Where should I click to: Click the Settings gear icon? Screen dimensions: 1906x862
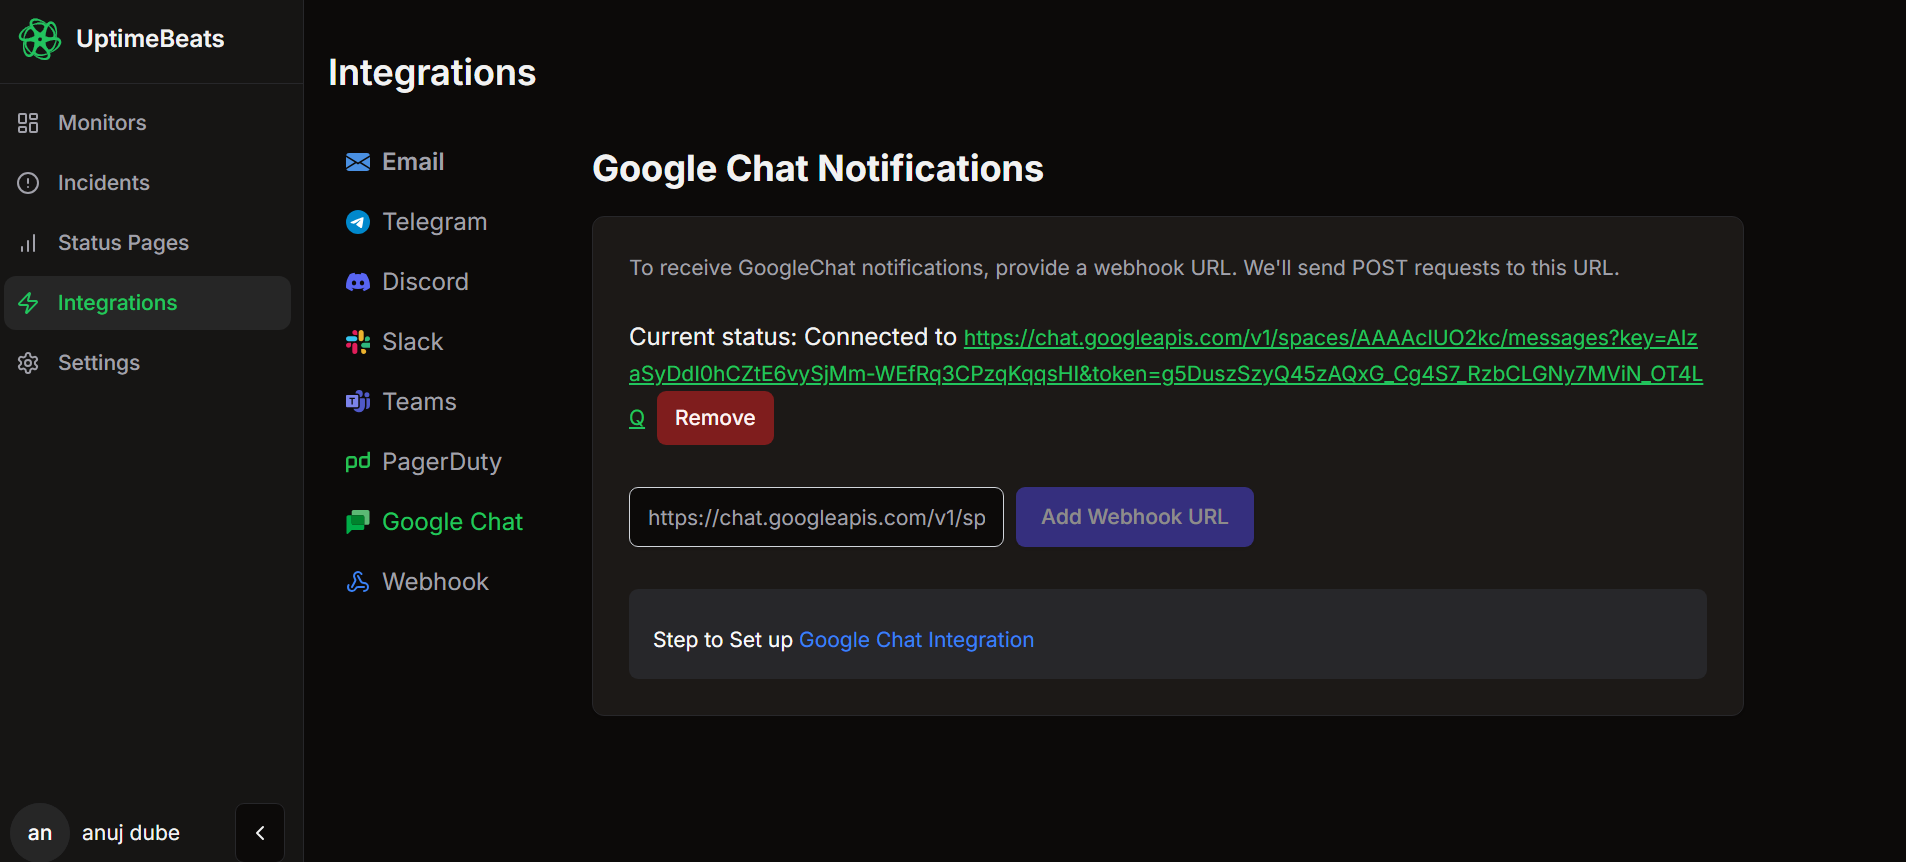tap(28, 363)
